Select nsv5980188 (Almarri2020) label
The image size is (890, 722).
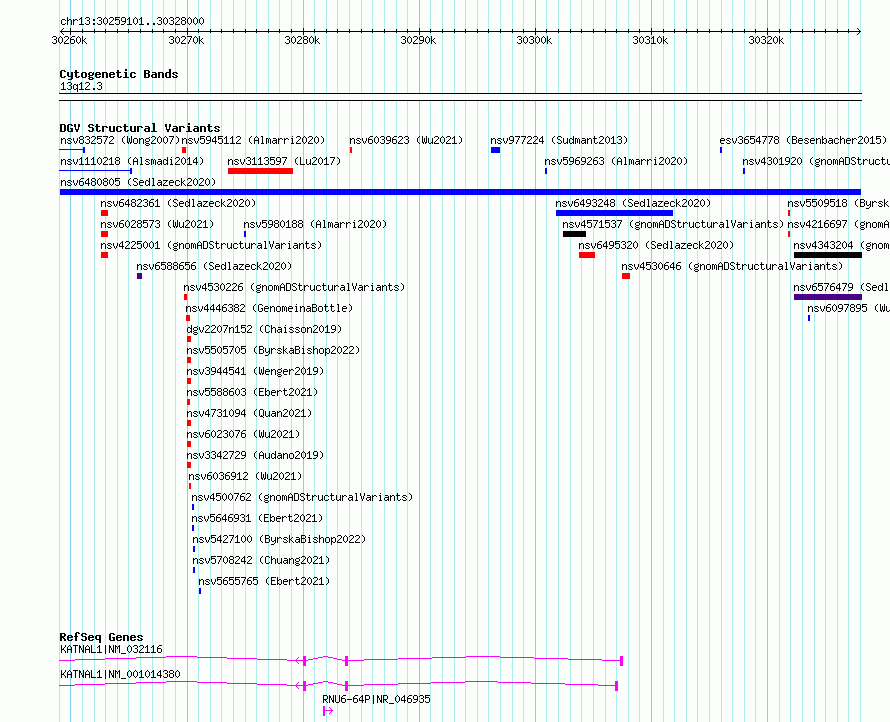coord(315,224)
